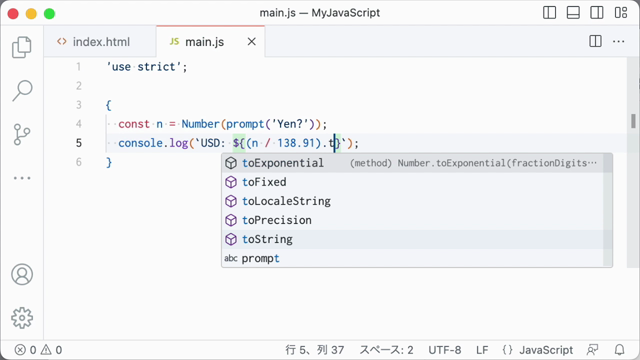640x360 pixels.
Task: Open the Search view icon
Action: [x=22, y=90]
